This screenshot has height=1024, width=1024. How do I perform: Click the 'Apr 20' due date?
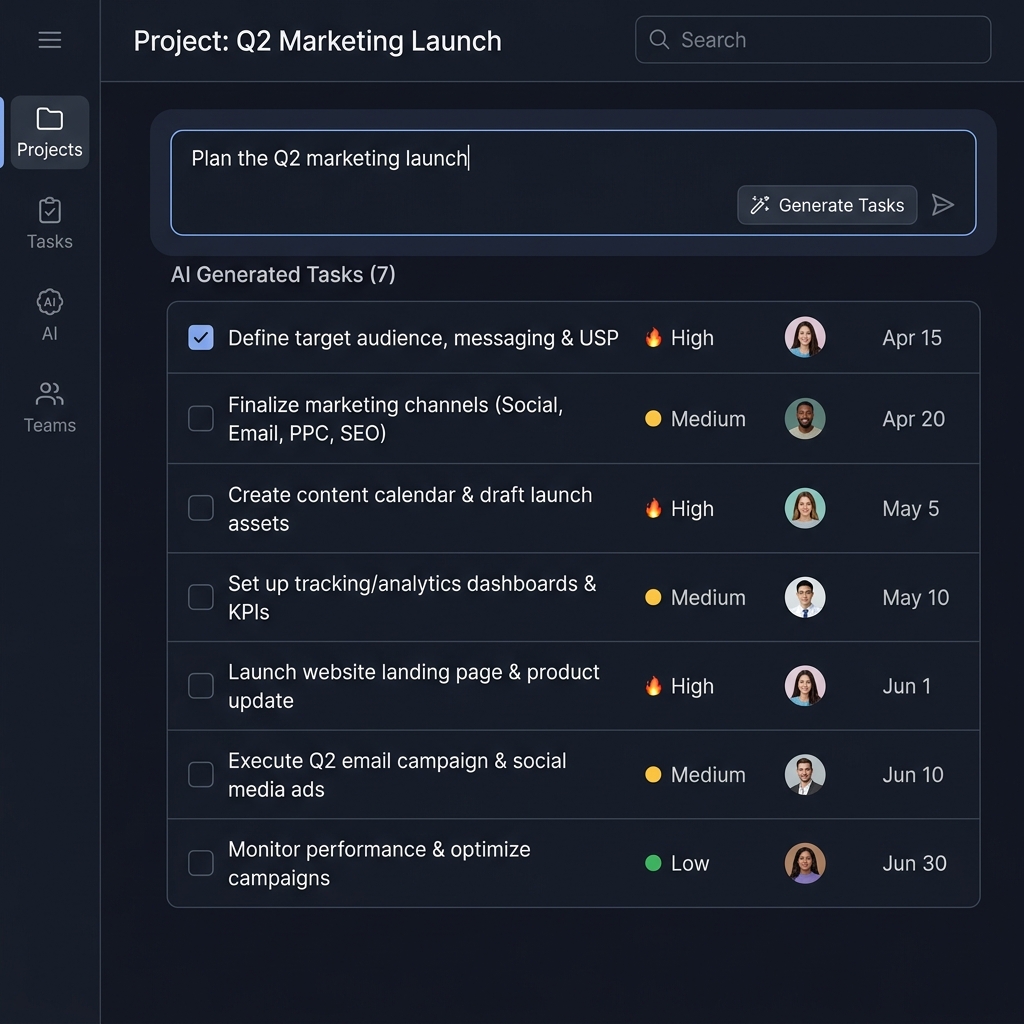pos(914,419)
